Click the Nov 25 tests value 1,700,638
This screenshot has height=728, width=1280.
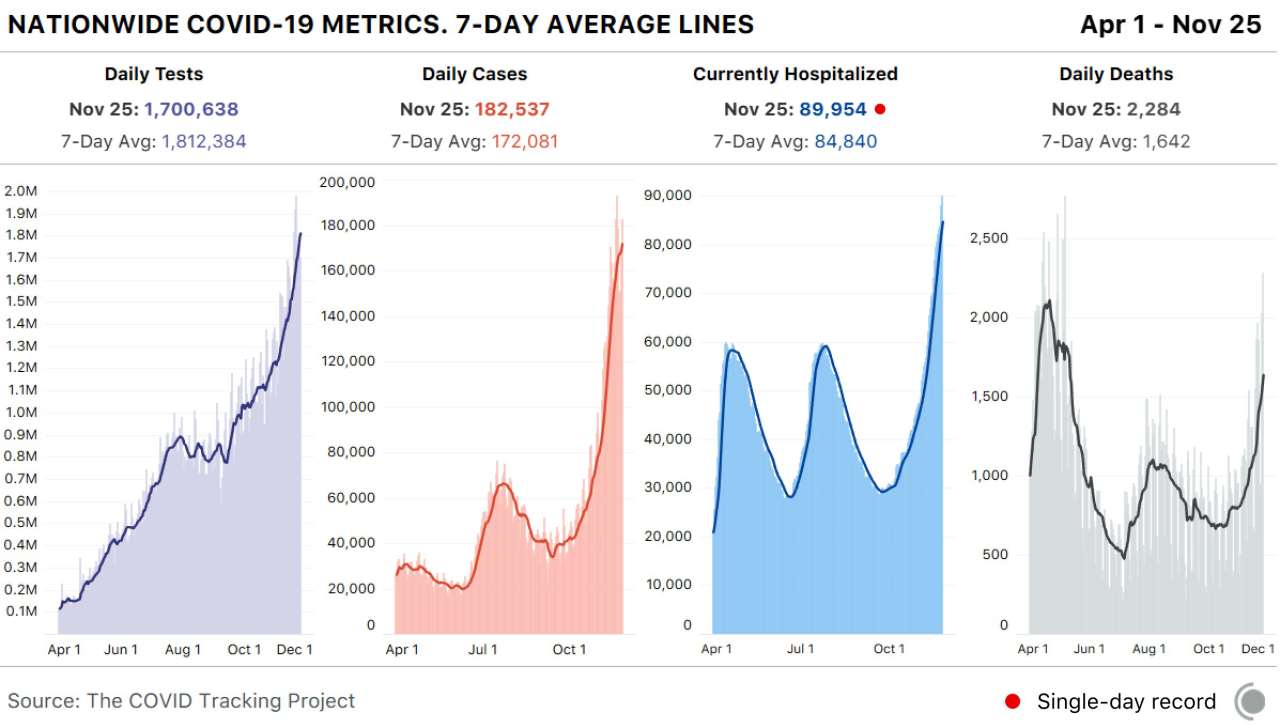tap(191, 109)
